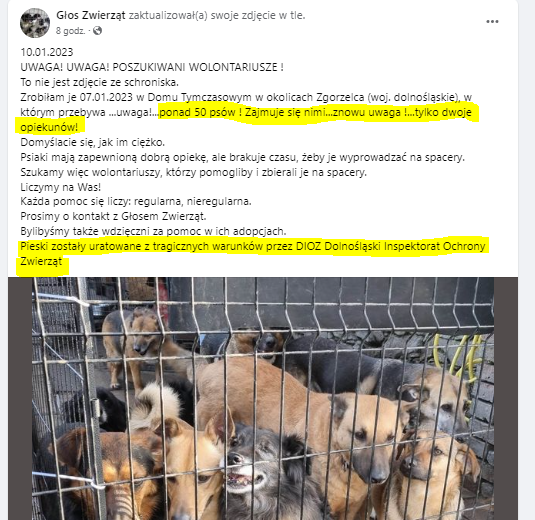Click the 'Domyślacie się, jak im ciężko' line
The image size is (535, 520).
tap(92, 142)
